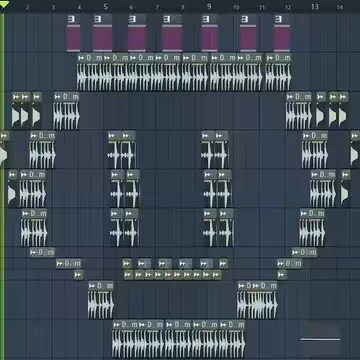
Task: Set position to bar 6 on ruler
Action: click(131, 7)
